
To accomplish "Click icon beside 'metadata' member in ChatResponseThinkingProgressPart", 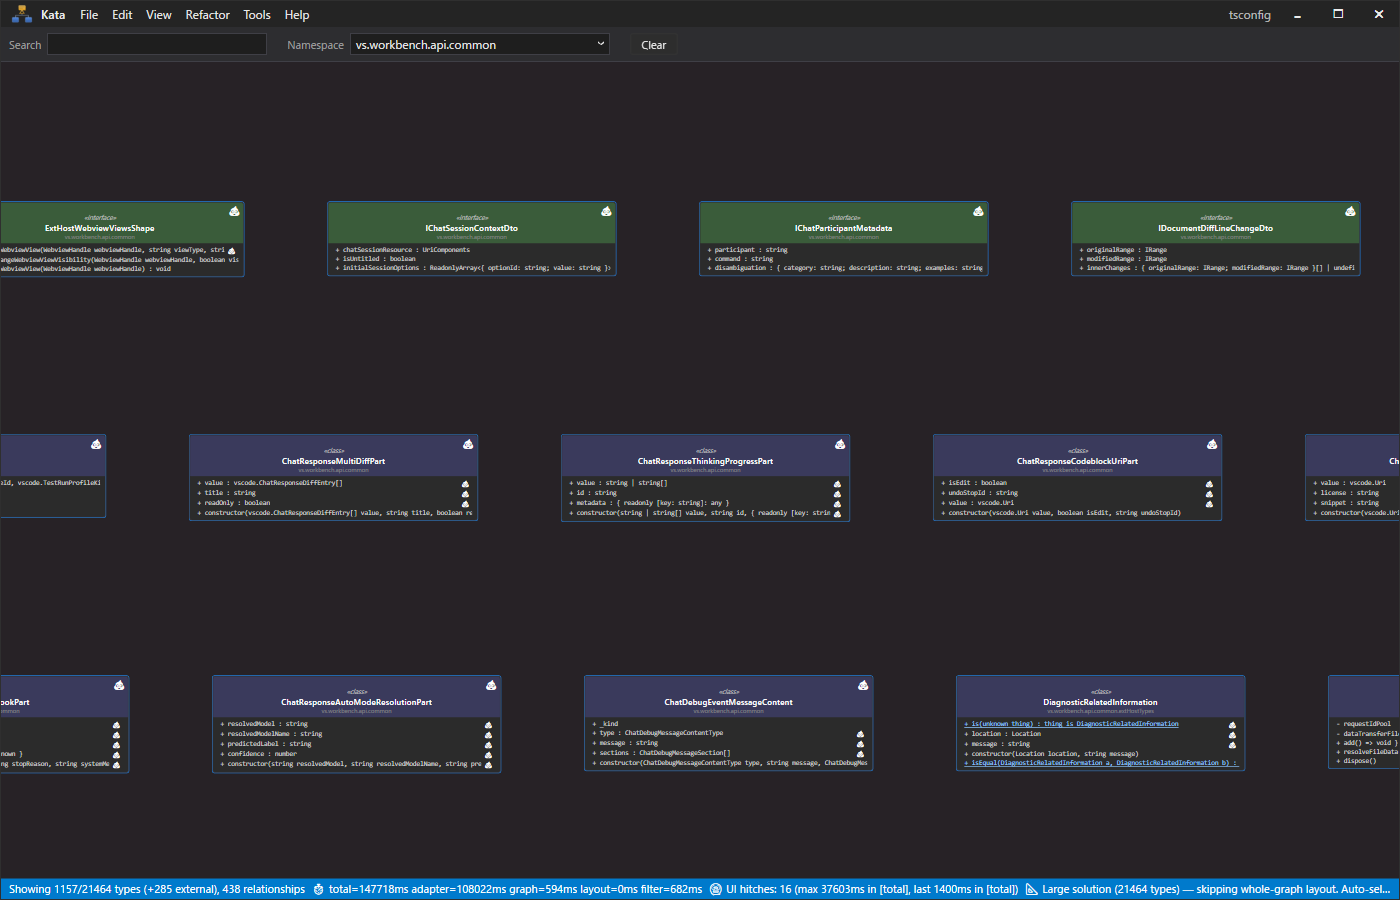I will coord(837,504).
